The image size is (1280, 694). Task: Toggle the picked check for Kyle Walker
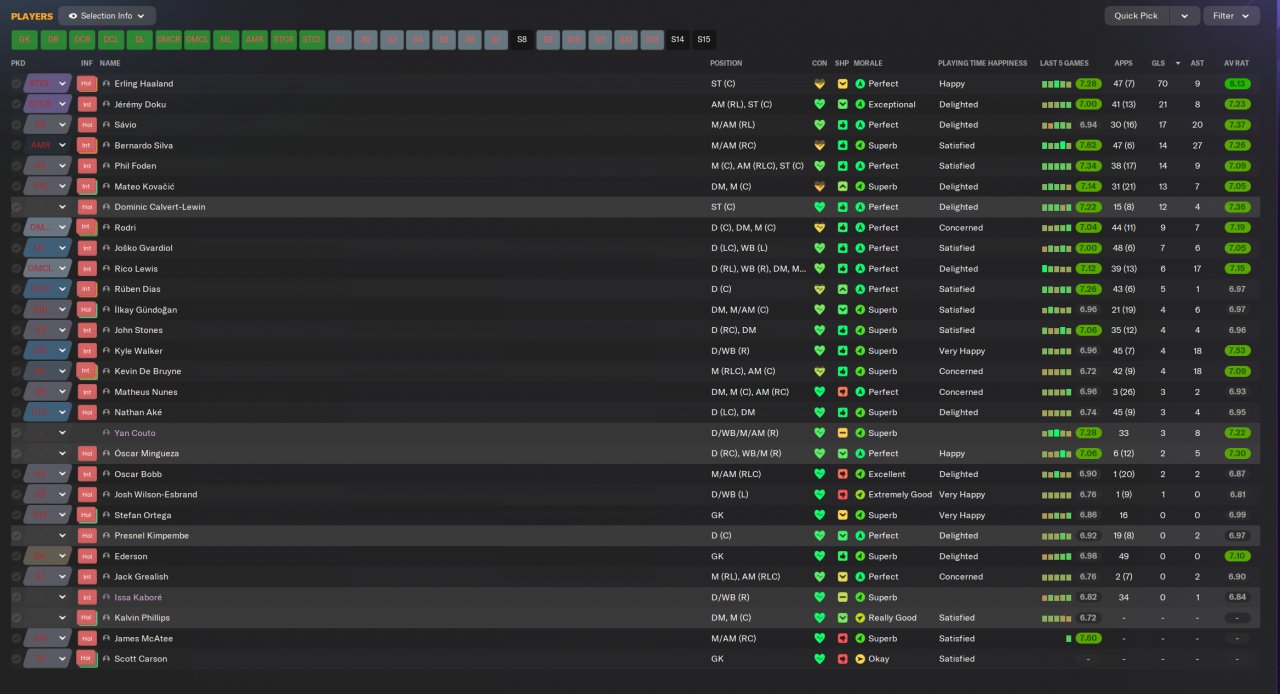tap(16, 351)
